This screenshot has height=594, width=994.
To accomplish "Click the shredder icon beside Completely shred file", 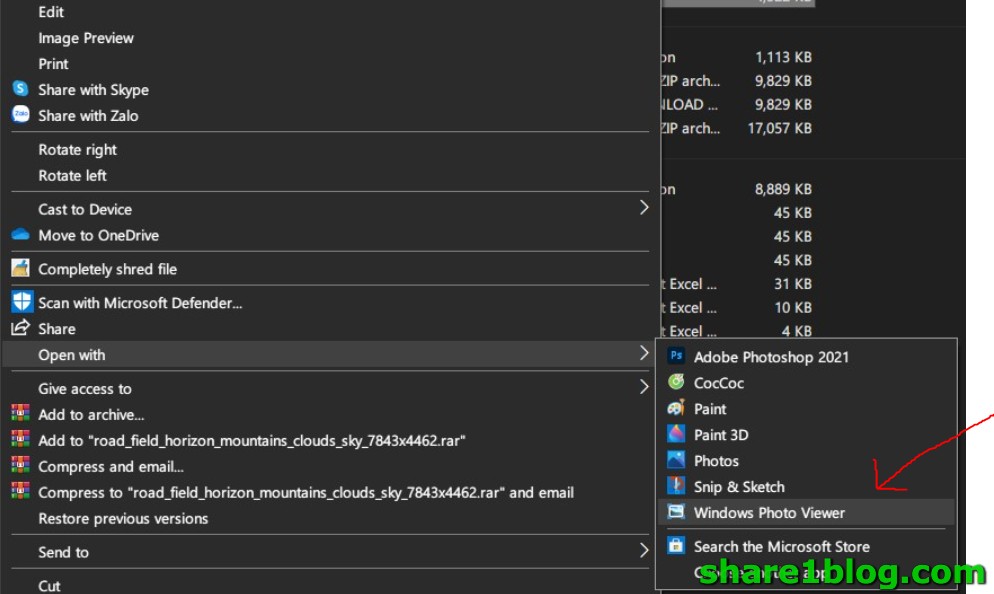I will 20,268.
